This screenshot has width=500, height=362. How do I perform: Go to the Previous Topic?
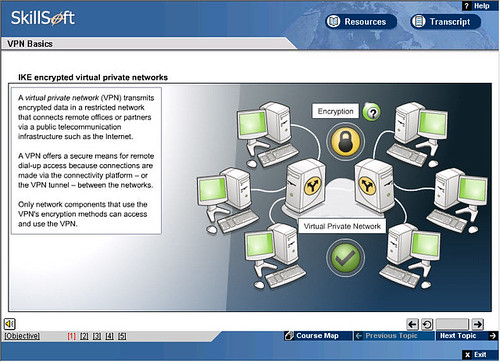(x=393, y=336)
